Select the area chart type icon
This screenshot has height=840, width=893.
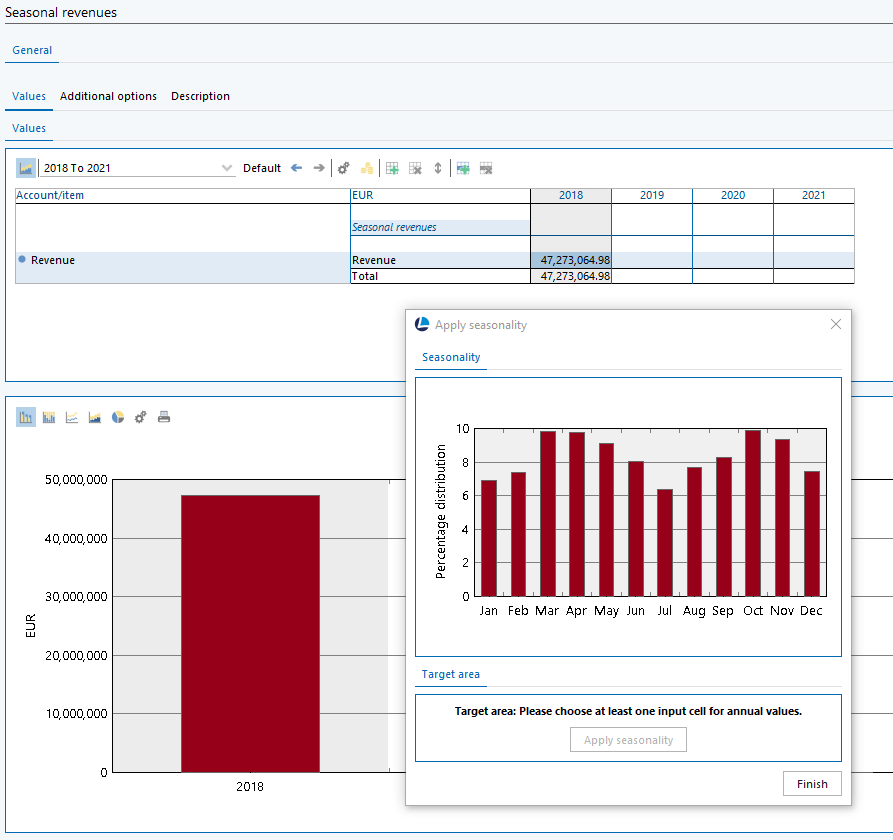click(95, 417)
